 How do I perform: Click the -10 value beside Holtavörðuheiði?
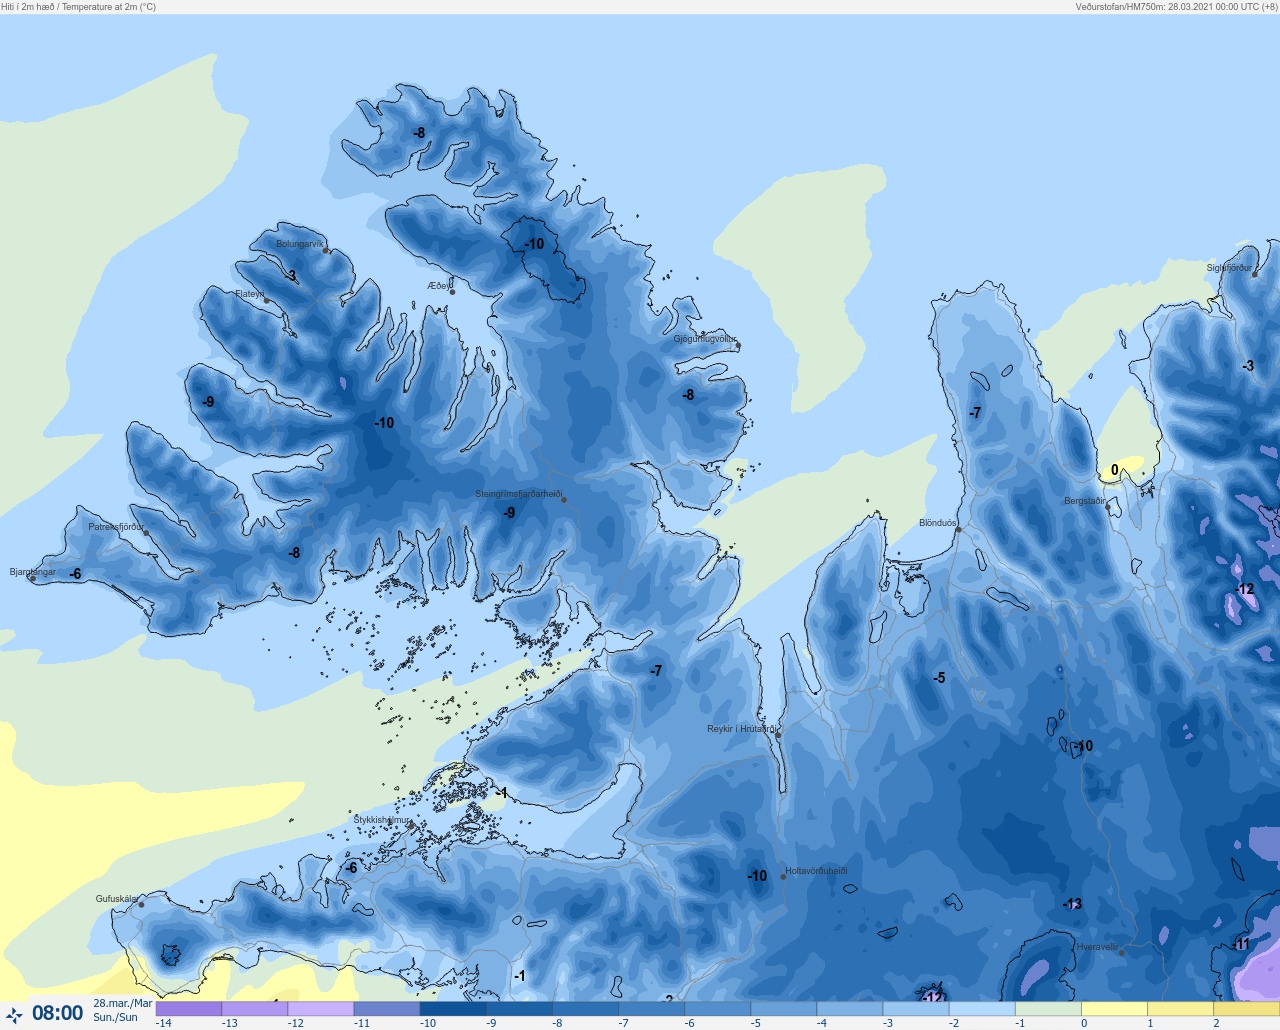[x=757, y=876]
